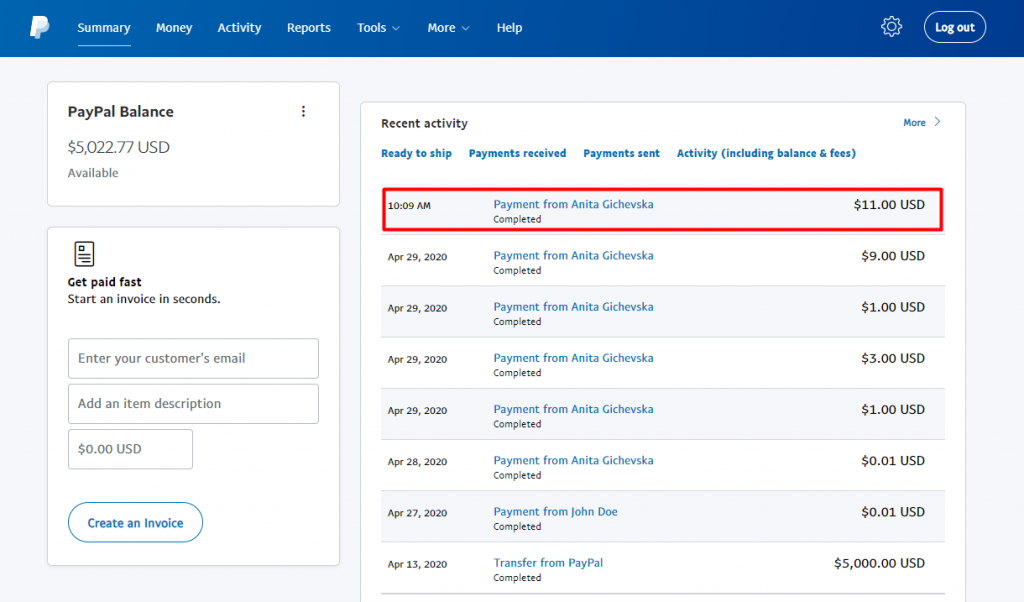
Task: Show Activity including balance & fees
Action: [766, 153]
